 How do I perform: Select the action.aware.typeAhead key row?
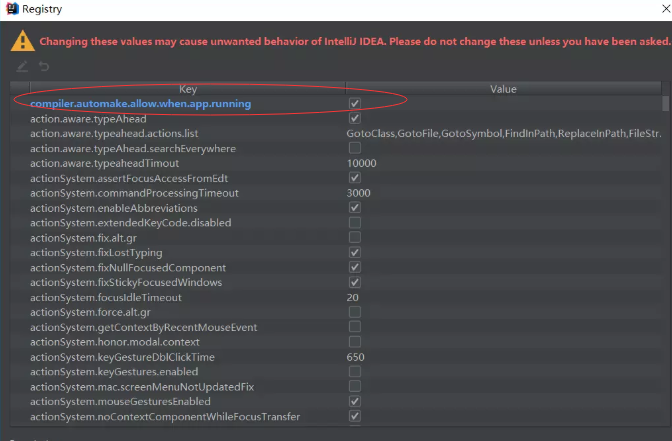click(x=88, y=119)
